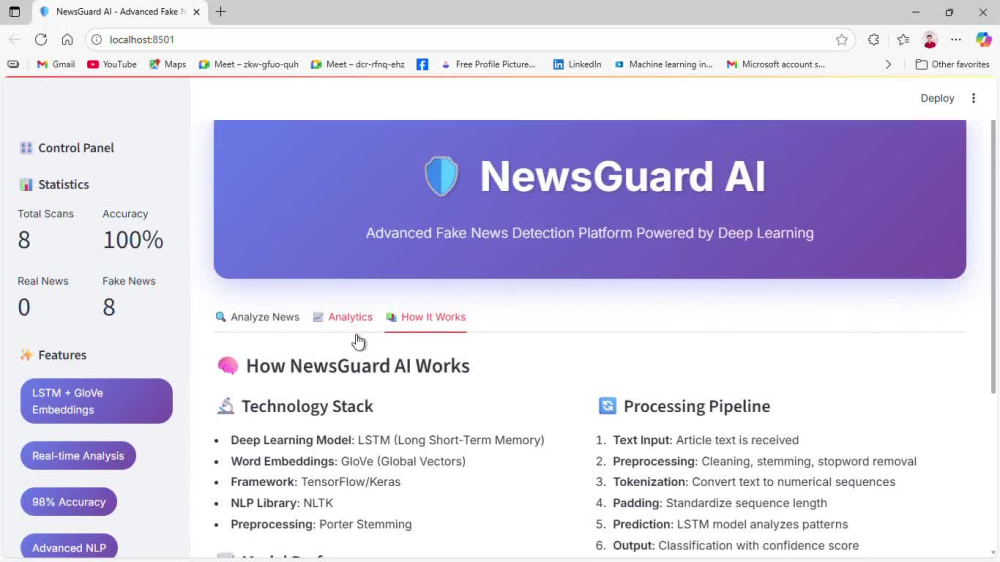Click the LSTM + GloVe Embeddings feature pill
This screenshot has width=1000, height=562.
tap(96, 401)
